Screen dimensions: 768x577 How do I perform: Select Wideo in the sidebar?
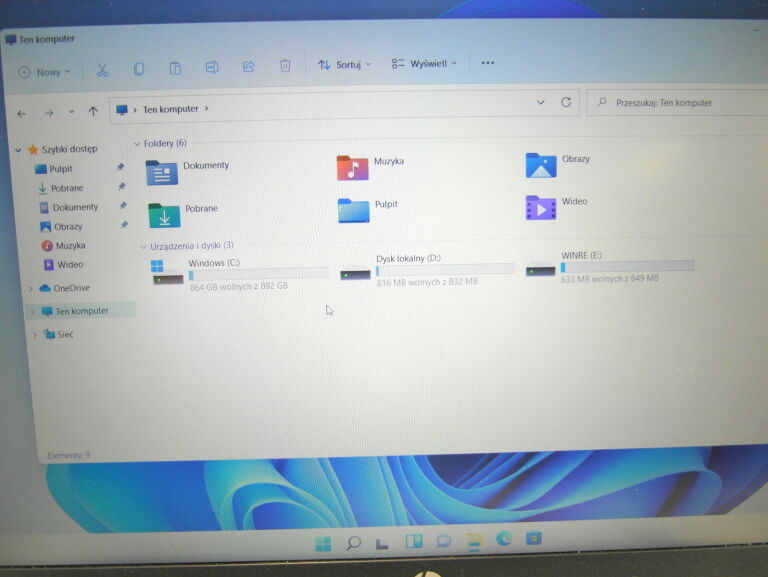(70, 264)
